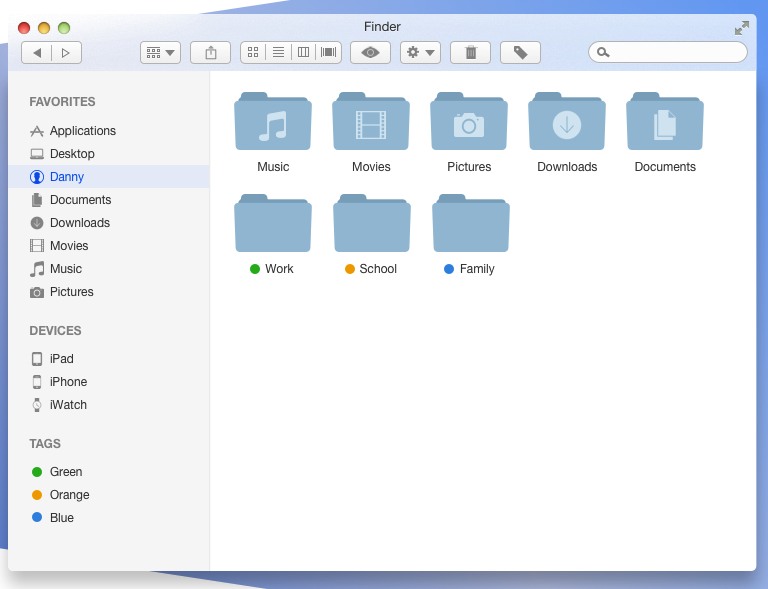The image size is (768, 589).
Task: Click the Share toolbar icon
Action: click(210, 52)
